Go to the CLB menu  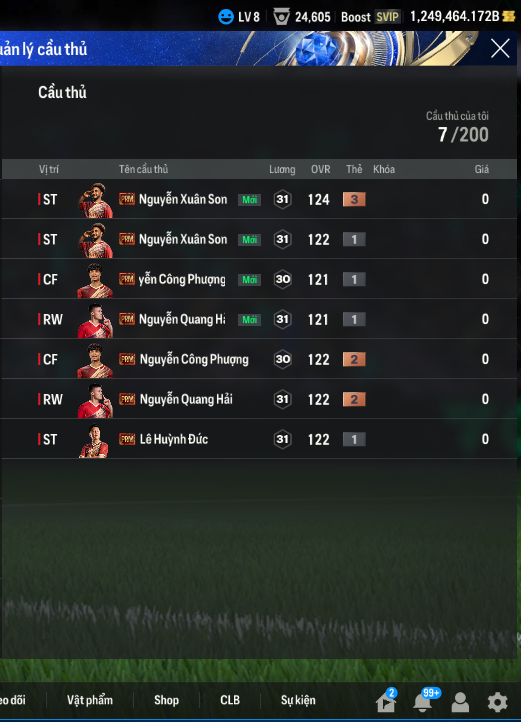pos(230,700)
